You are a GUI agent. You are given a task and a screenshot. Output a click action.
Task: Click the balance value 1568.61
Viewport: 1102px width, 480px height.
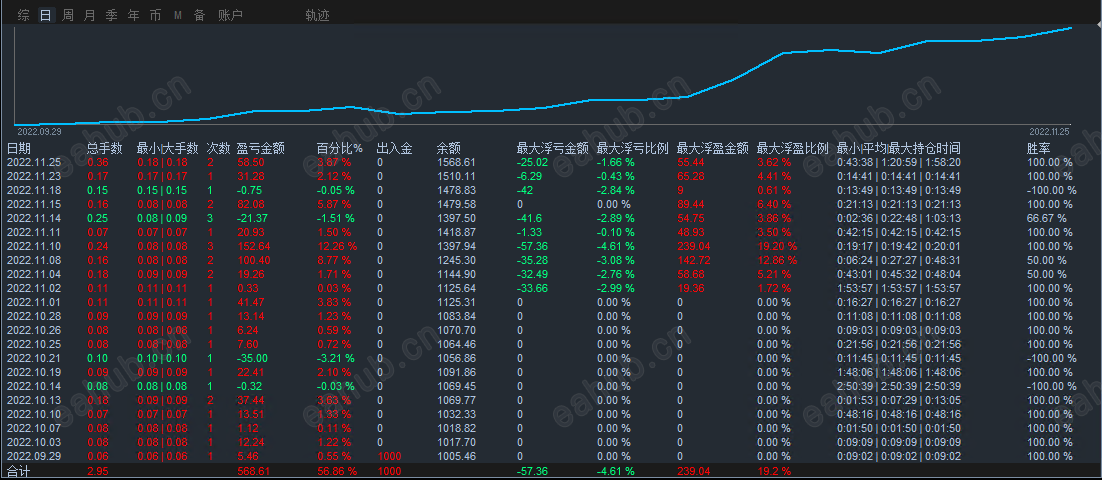(455, 162)
